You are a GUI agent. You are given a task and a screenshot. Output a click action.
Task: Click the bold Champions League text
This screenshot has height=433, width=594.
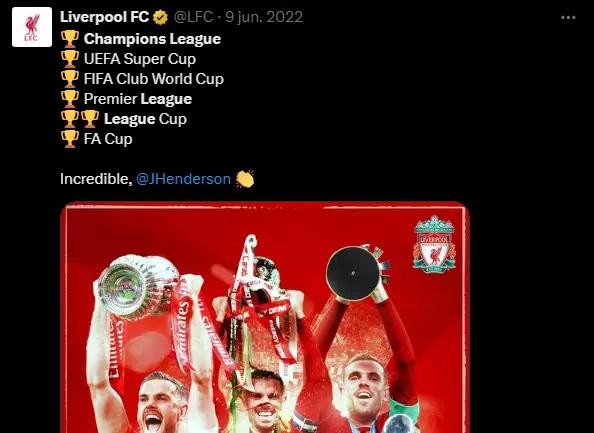pos(152,39)
